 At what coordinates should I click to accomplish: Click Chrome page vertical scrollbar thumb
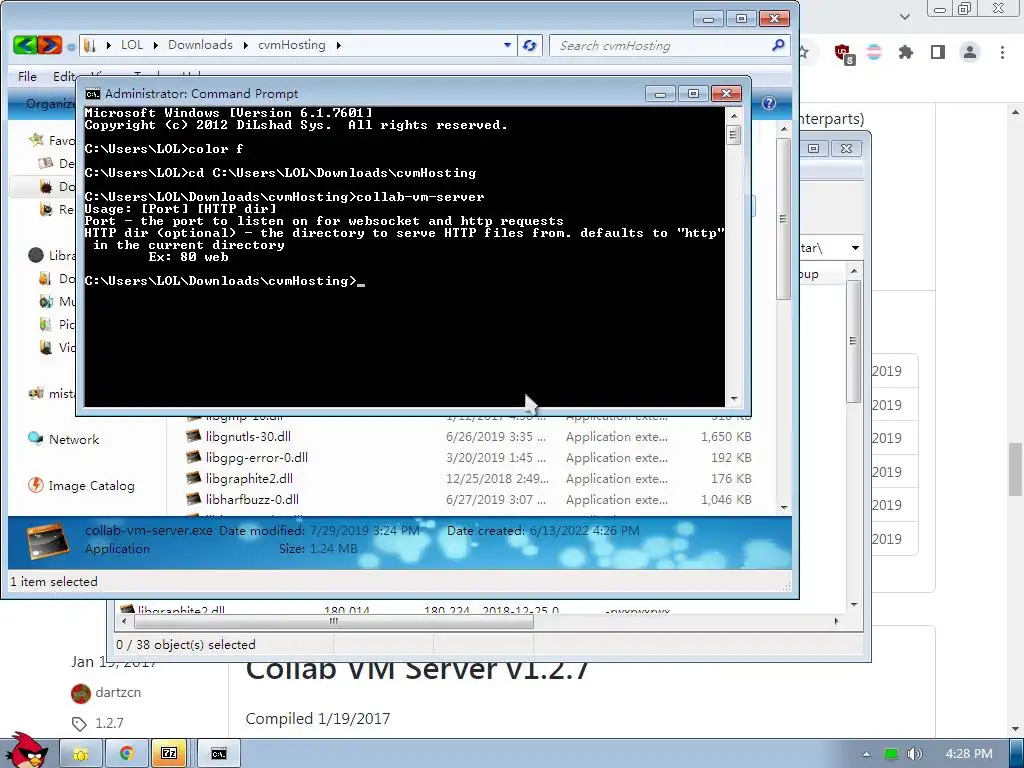(x=1015, y=469)
